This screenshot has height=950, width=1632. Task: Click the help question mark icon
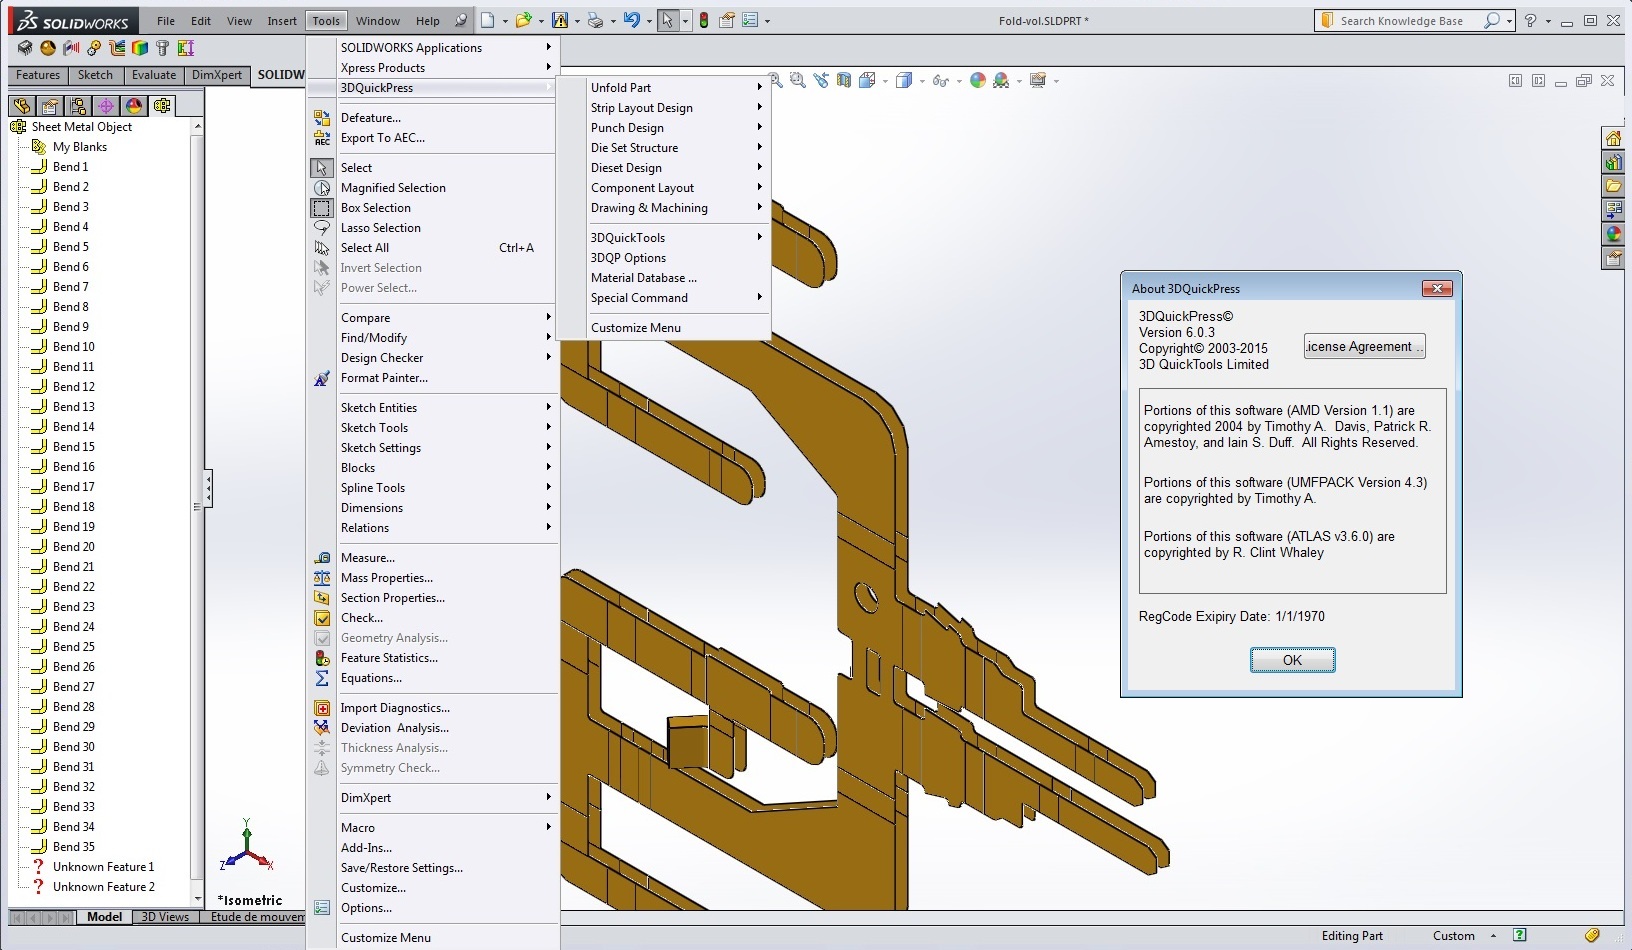[1530, 20]
